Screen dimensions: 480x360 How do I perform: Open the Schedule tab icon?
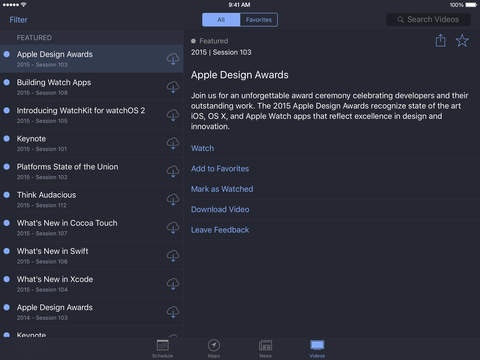tap(162, 346)
